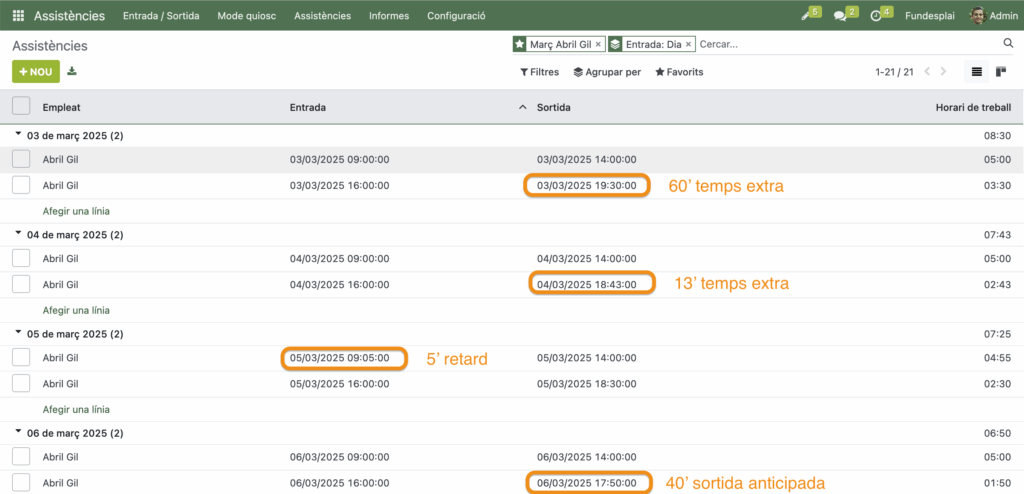Switch to list view icon
Screen dimensions: 1024x494
977,72
